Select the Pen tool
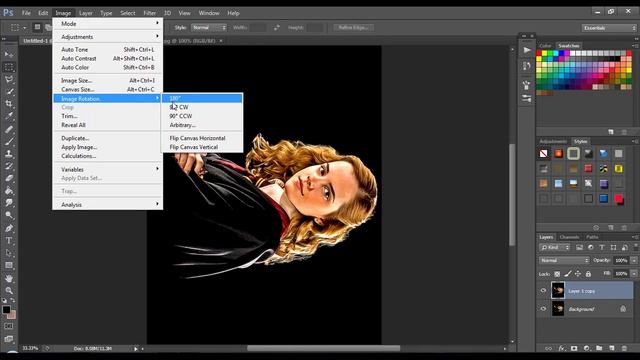The image size is (640, 360). pyautogui.click(x=9, y=228)
